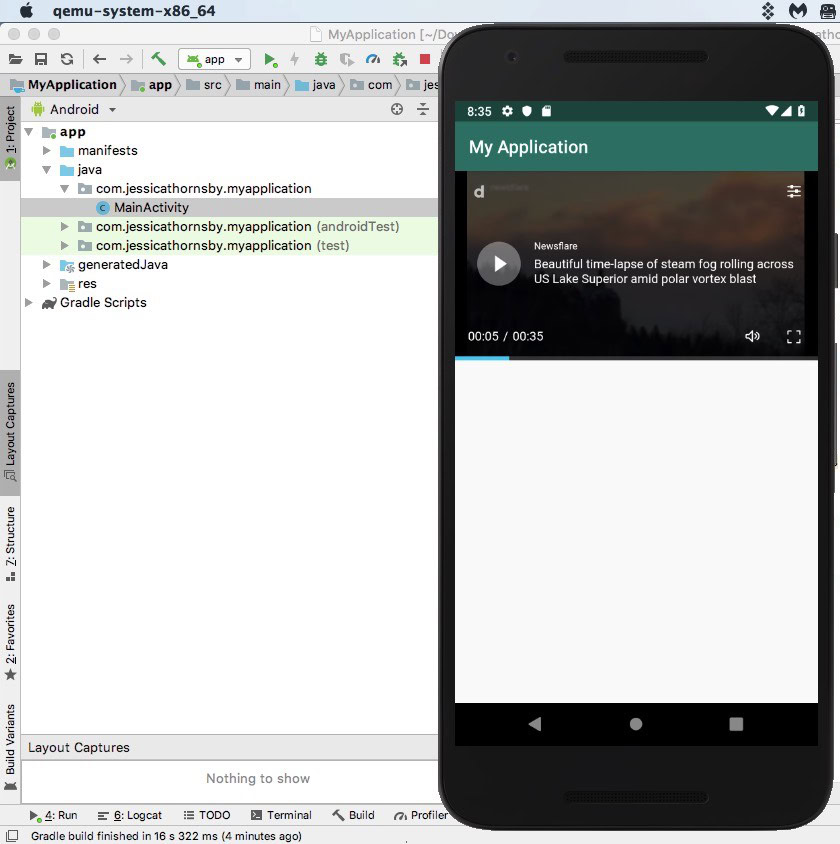Select MainActivity in the project tree

click(150, 208)
